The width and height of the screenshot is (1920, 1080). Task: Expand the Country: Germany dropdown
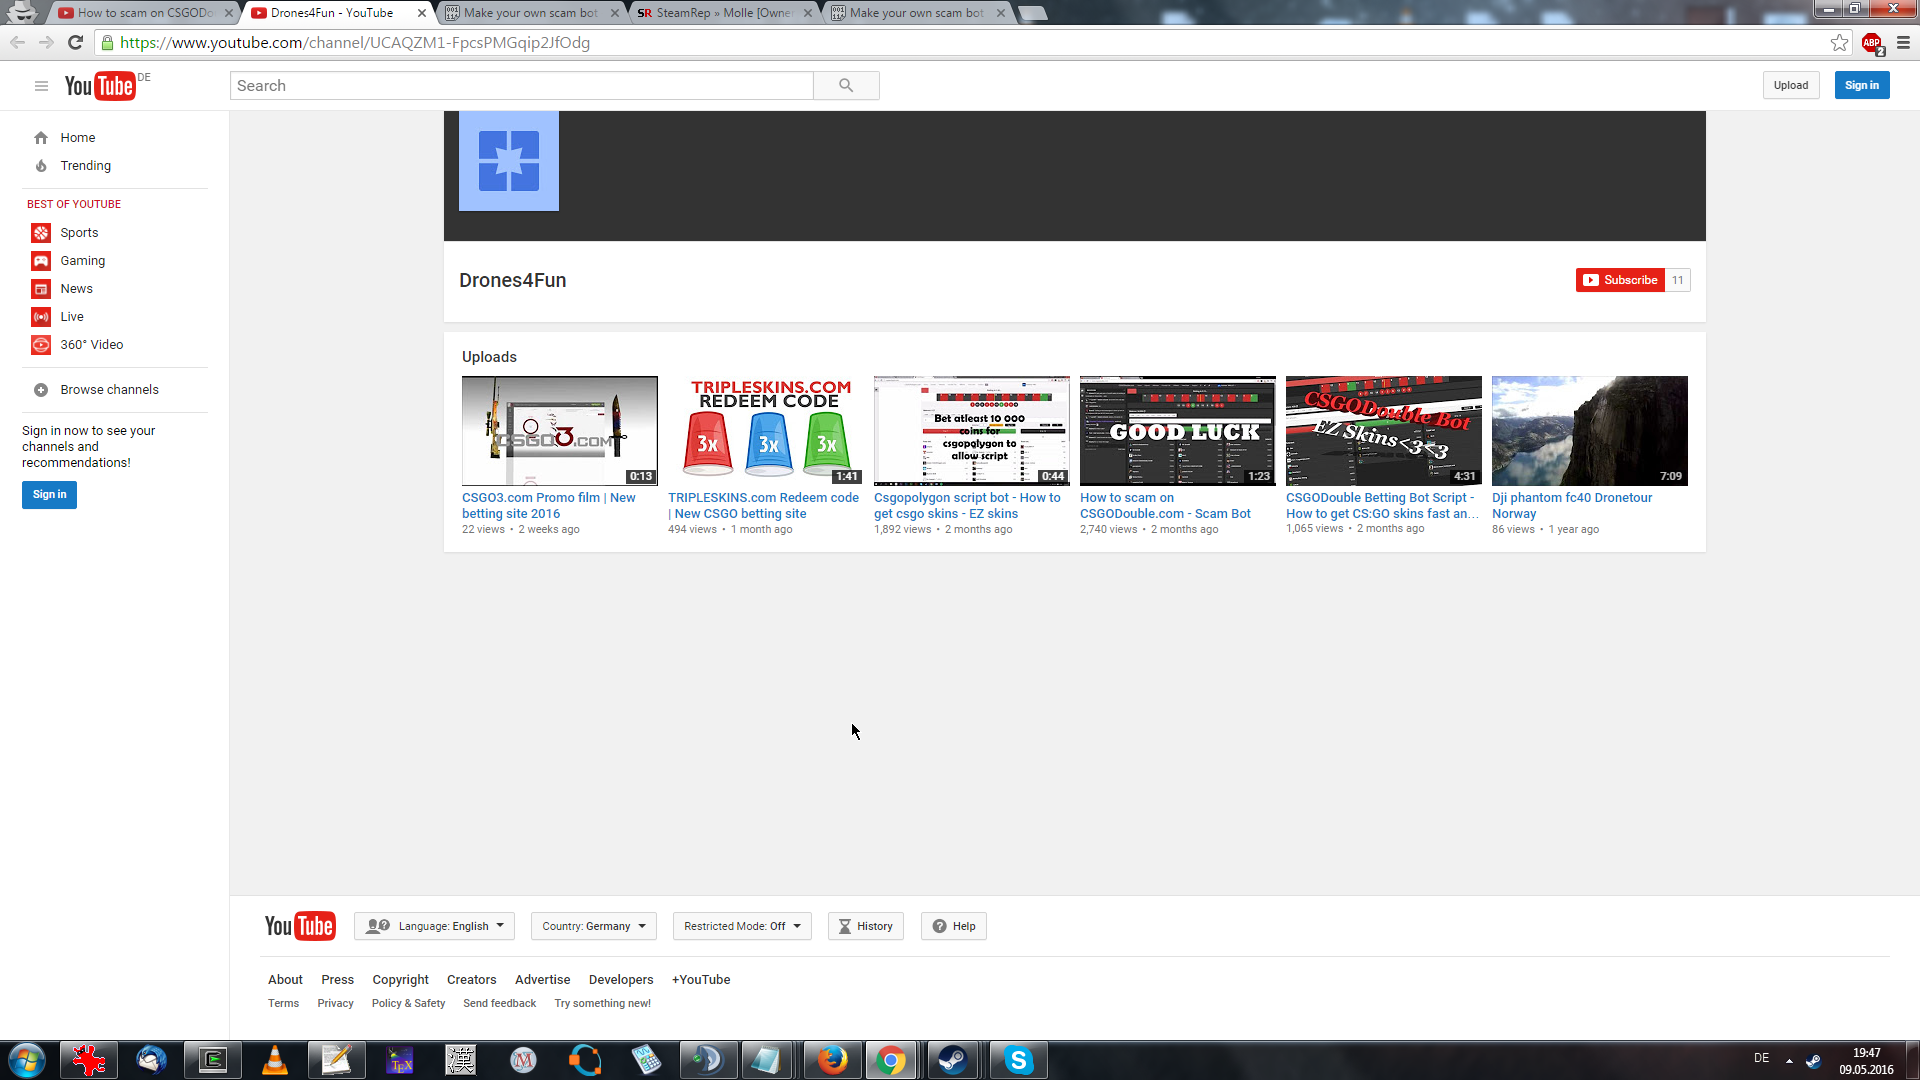click(593, 926)
